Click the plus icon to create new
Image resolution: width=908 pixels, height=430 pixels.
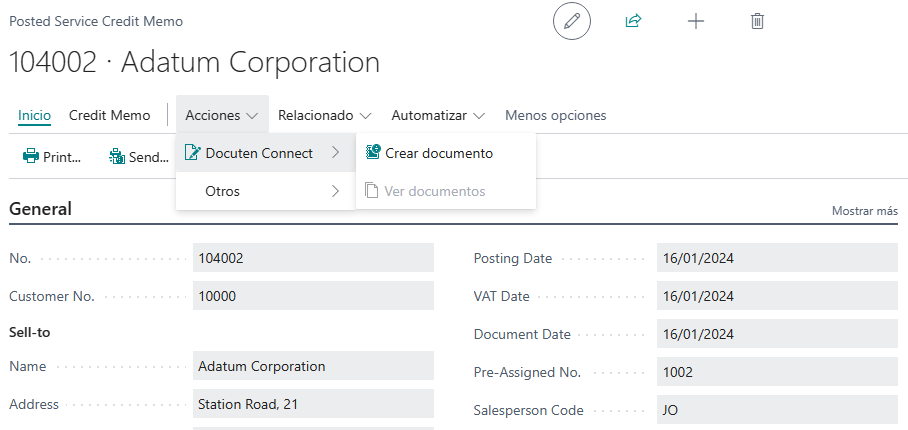click(x=696, y=21)
